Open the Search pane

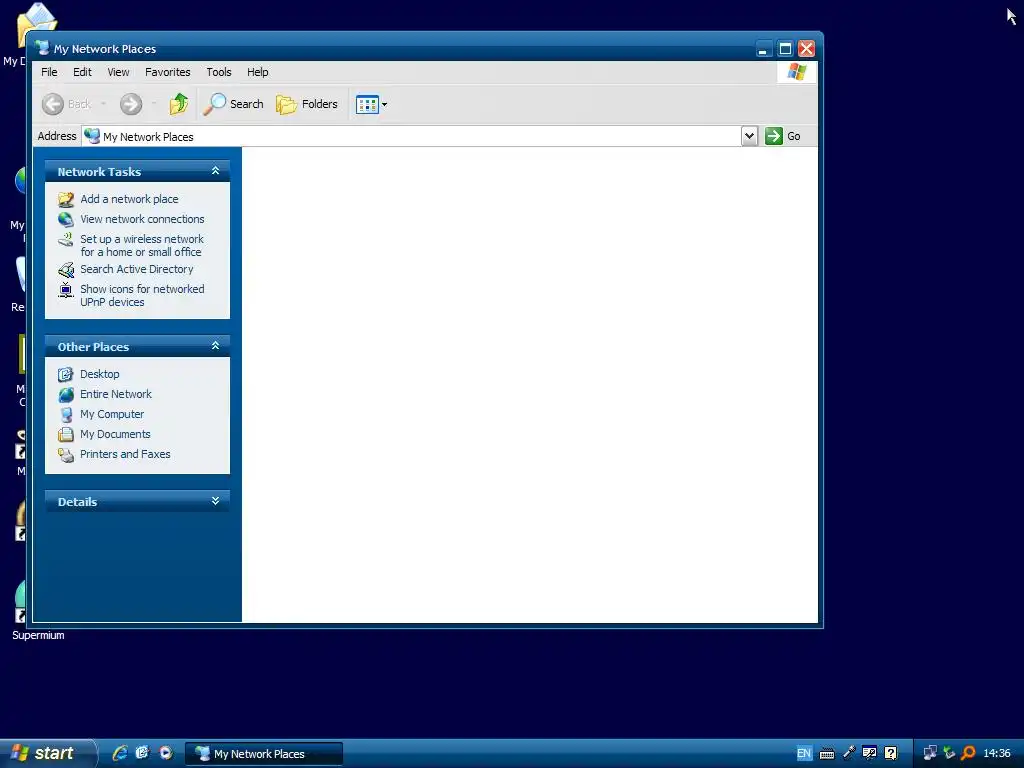[x=233, y=104]
